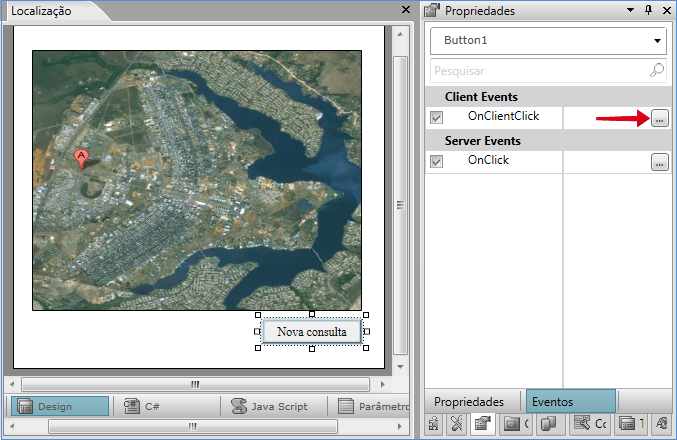The width and height of the screenshot is (677, 440).
Task: Open the Localização tab list dropdown arrow
Action: [x=390, y=10]
